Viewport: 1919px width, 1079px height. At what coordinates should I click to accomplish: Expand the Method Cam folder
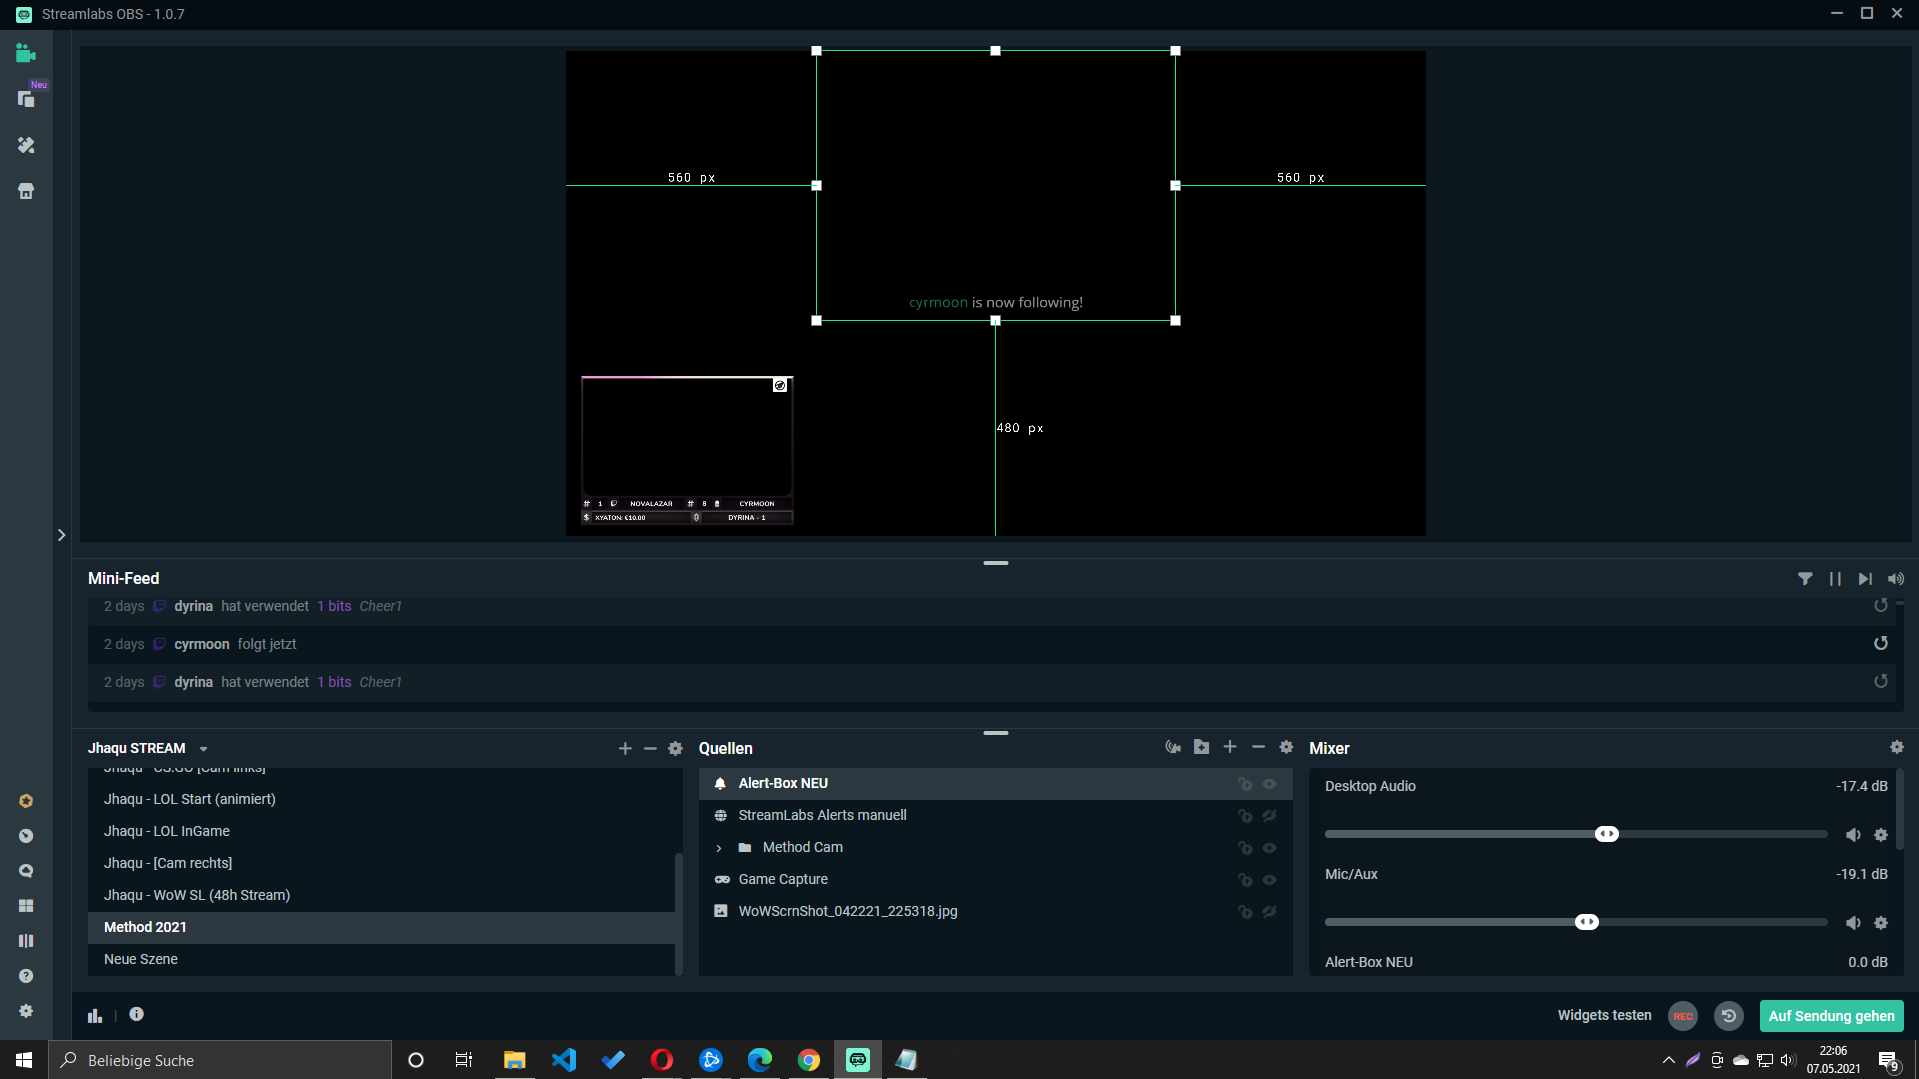718,848
